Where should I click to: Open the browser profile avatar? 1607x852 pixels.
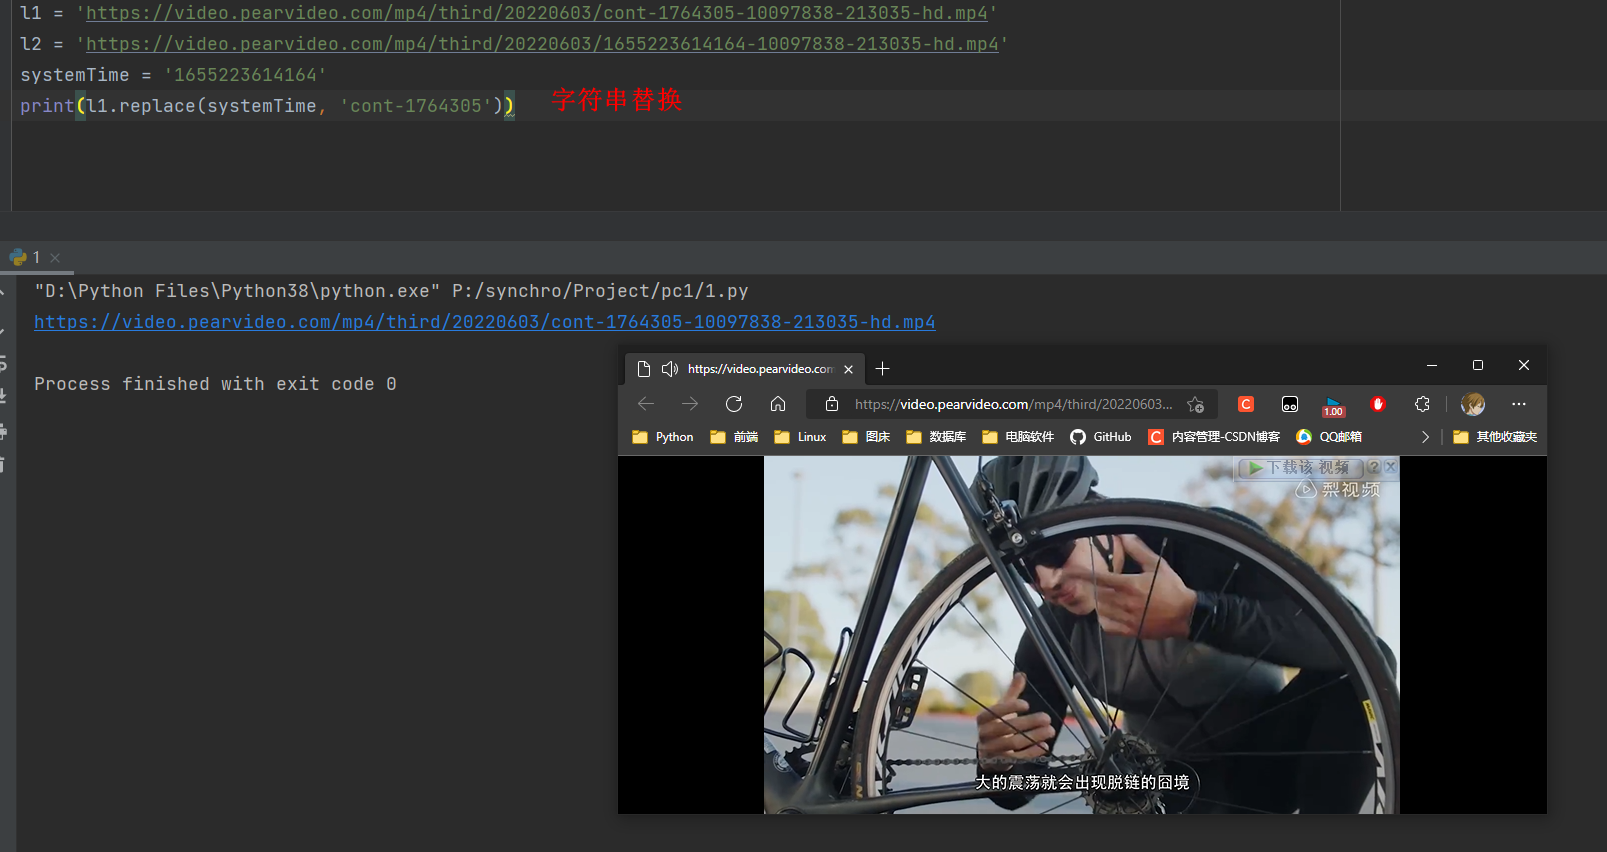[1473, 404]
